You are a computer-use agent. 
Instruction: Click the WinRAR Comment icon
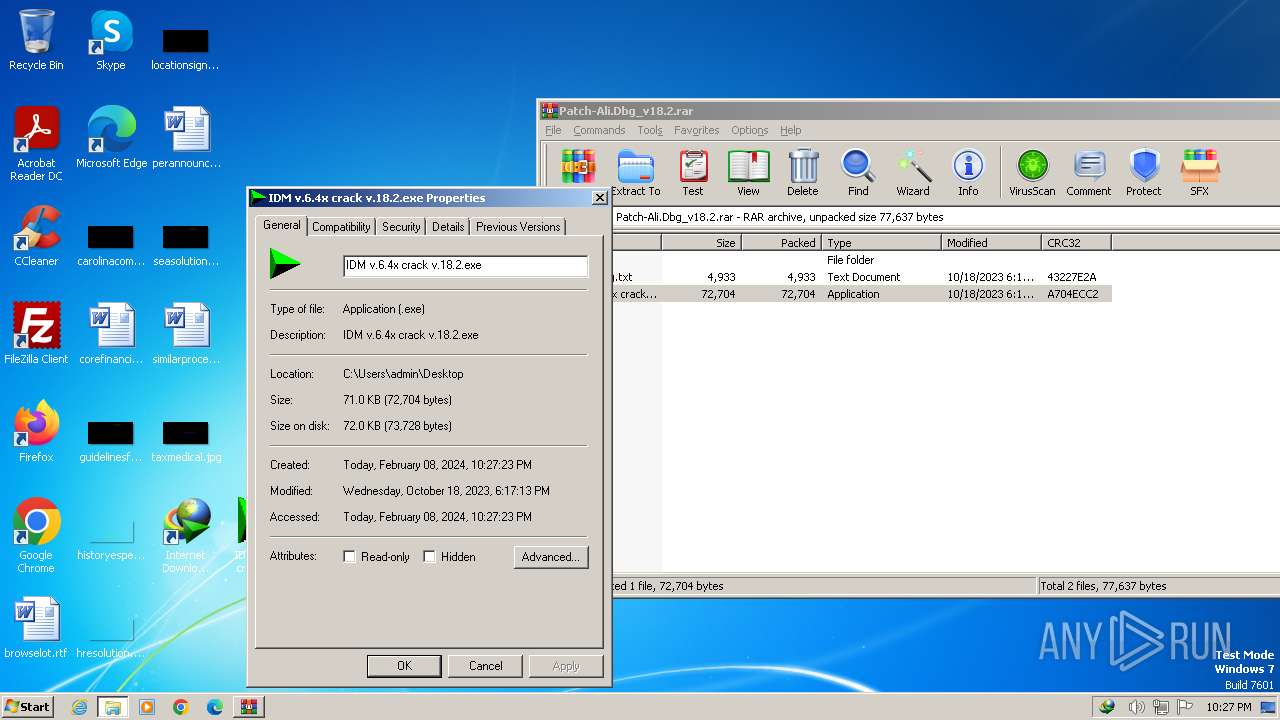click(x=1089, y=173)
